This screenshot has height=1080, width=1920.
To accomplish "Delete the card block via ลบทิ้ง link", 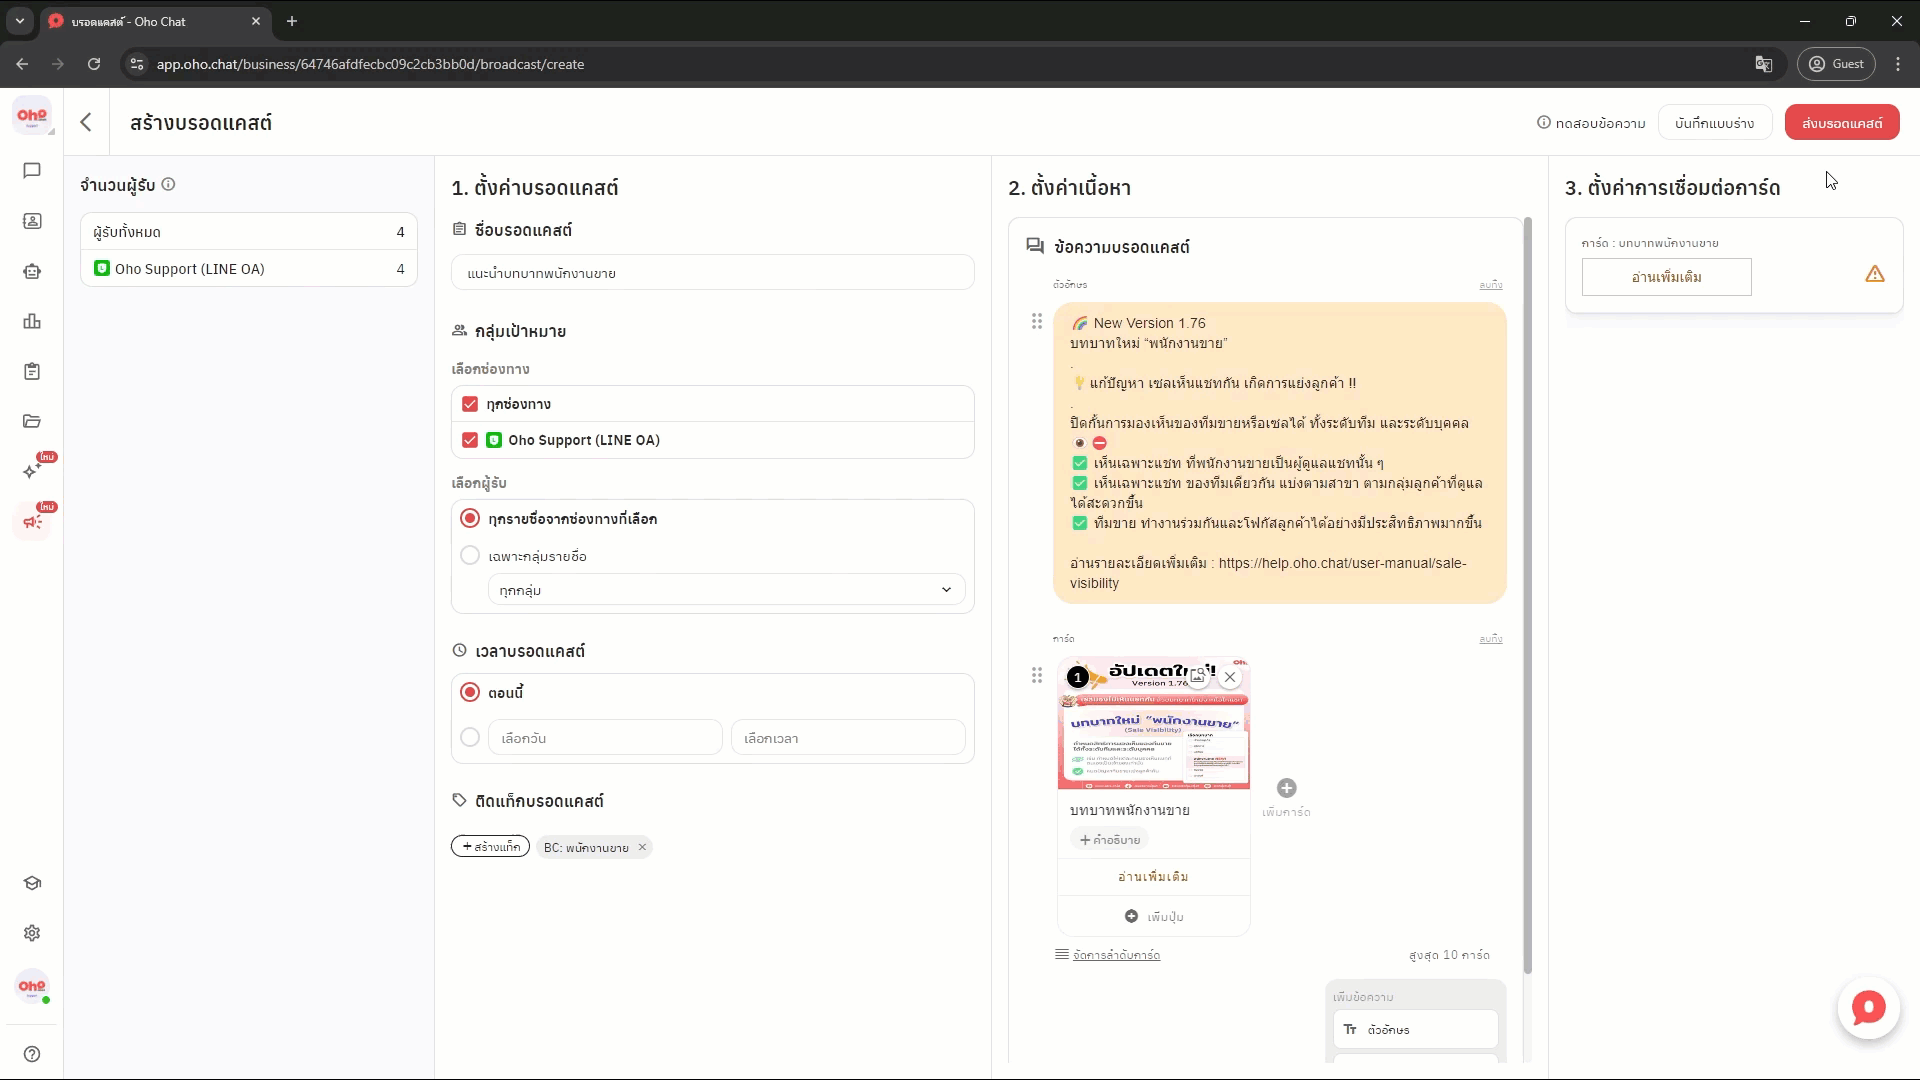I will (x=1491, y=639).
